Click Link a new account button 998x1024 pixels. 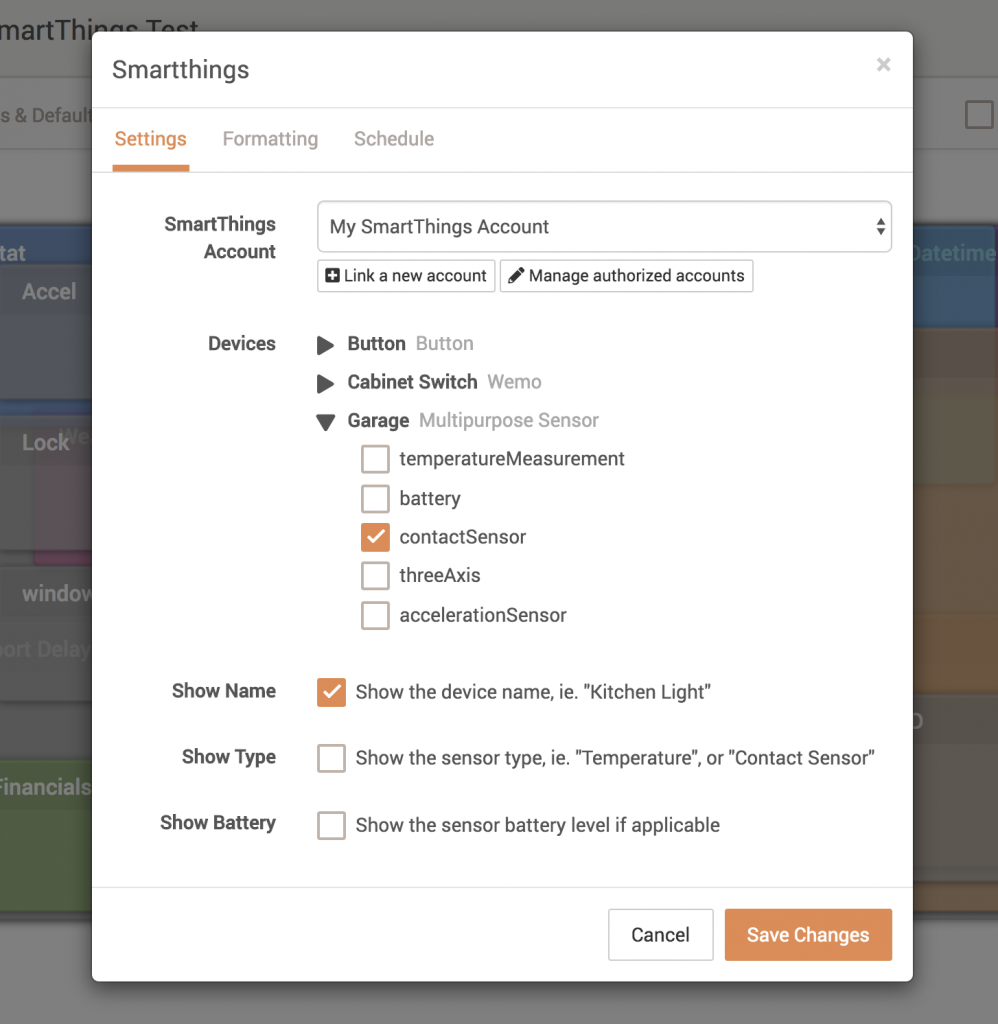[406, 276]
